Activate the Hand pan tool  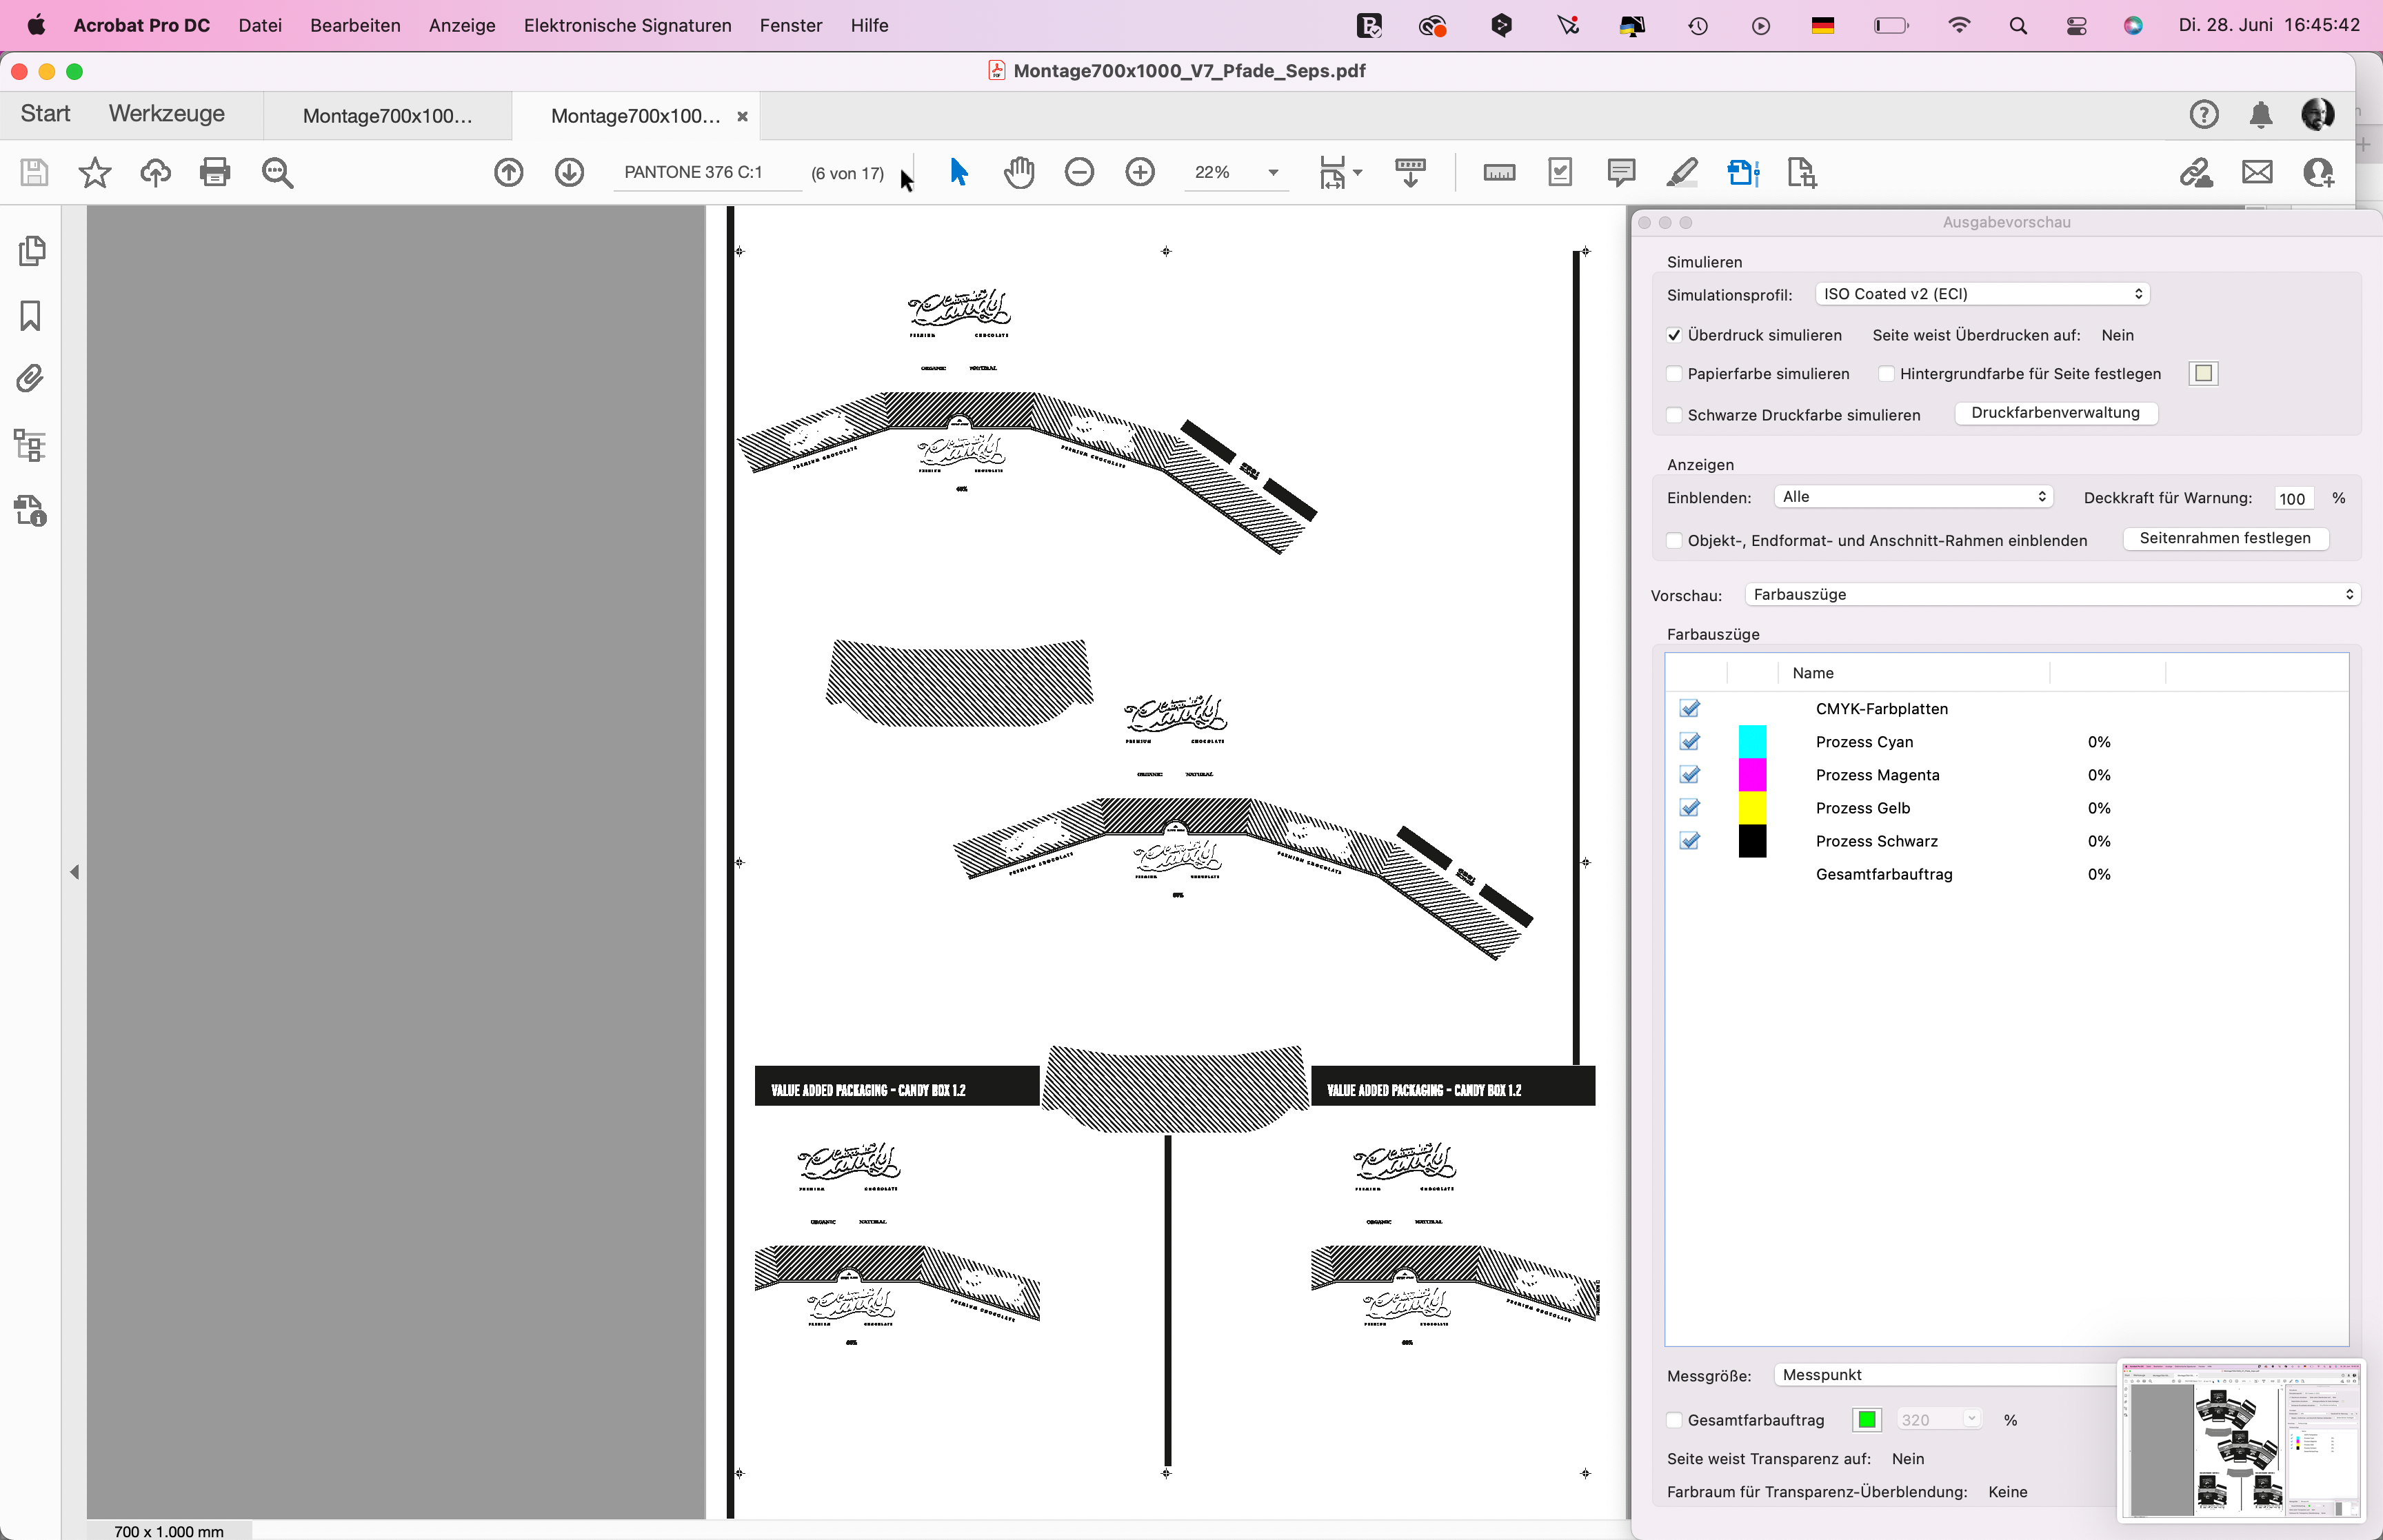click(1019, 172)
